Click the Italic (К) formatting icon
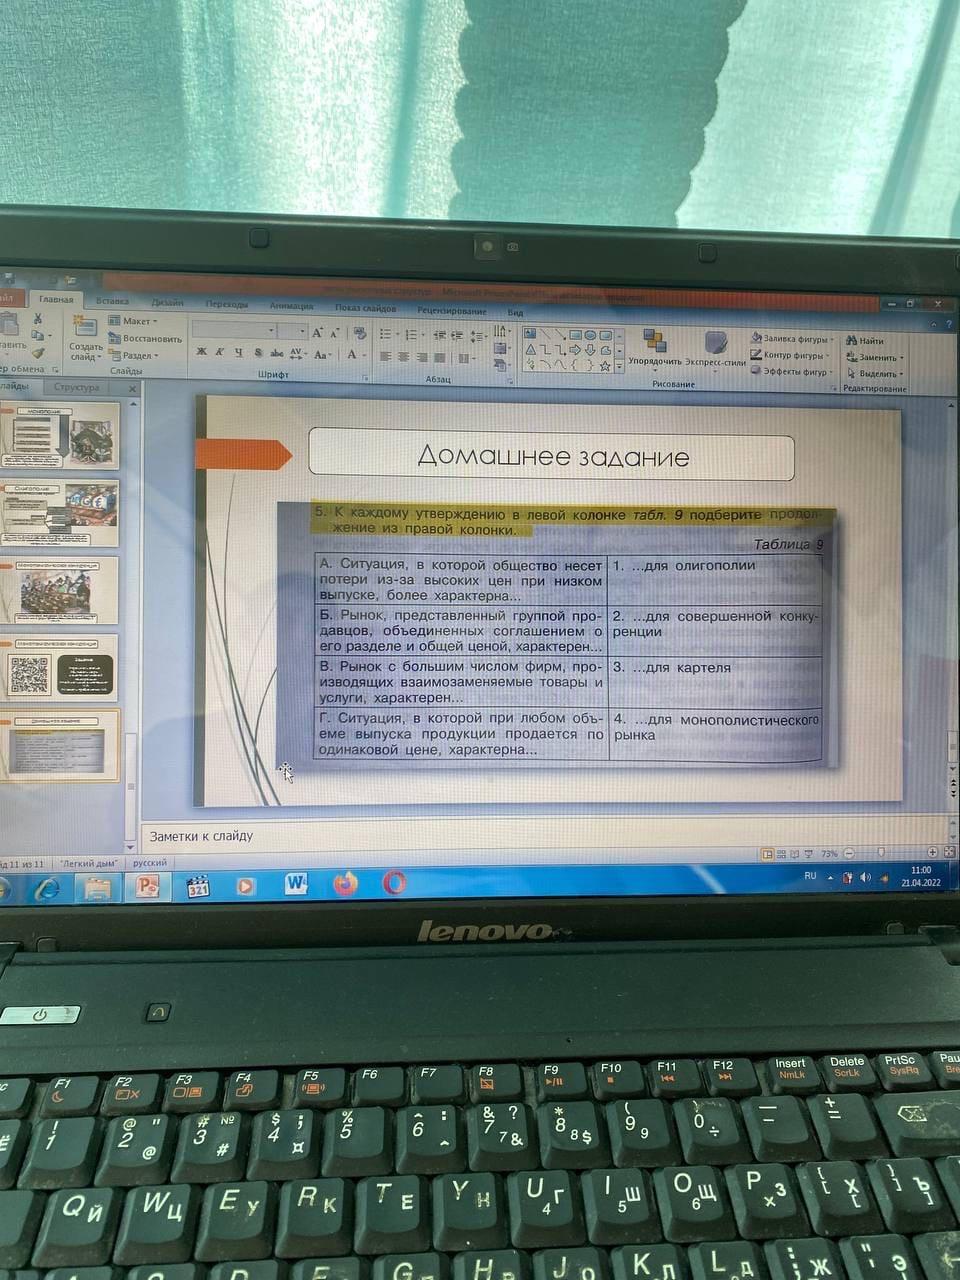 (x=219, y=352)
